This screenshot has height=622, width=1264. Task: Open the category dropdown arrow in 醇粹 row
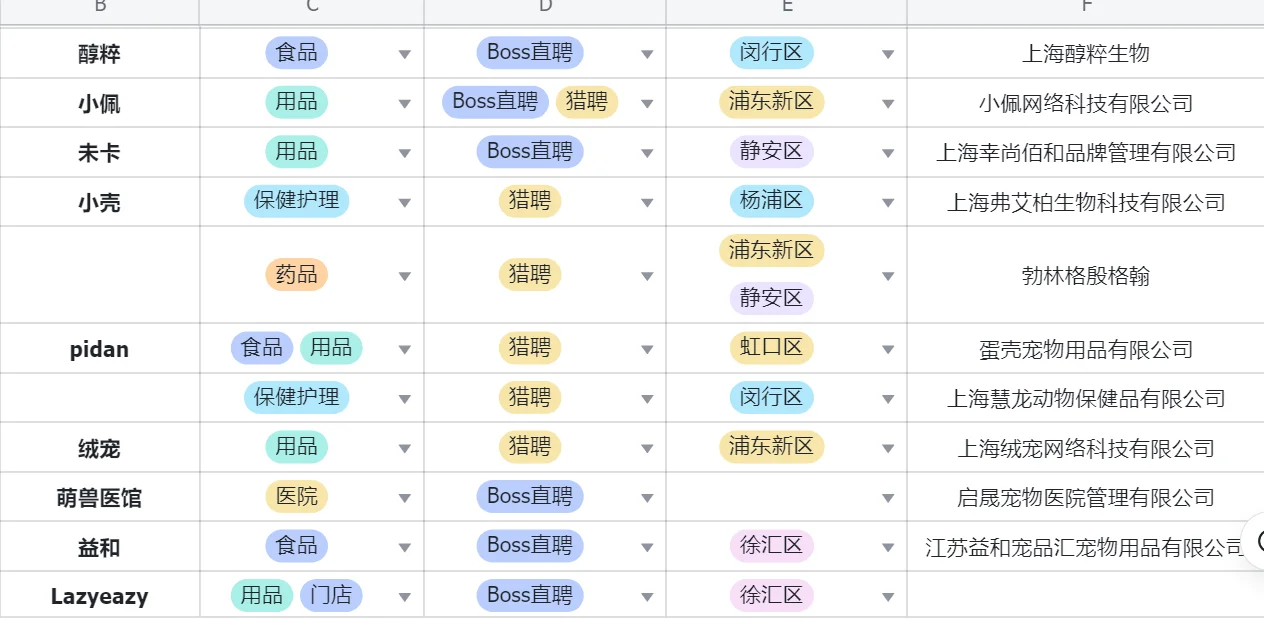click(x=404, y=54)
